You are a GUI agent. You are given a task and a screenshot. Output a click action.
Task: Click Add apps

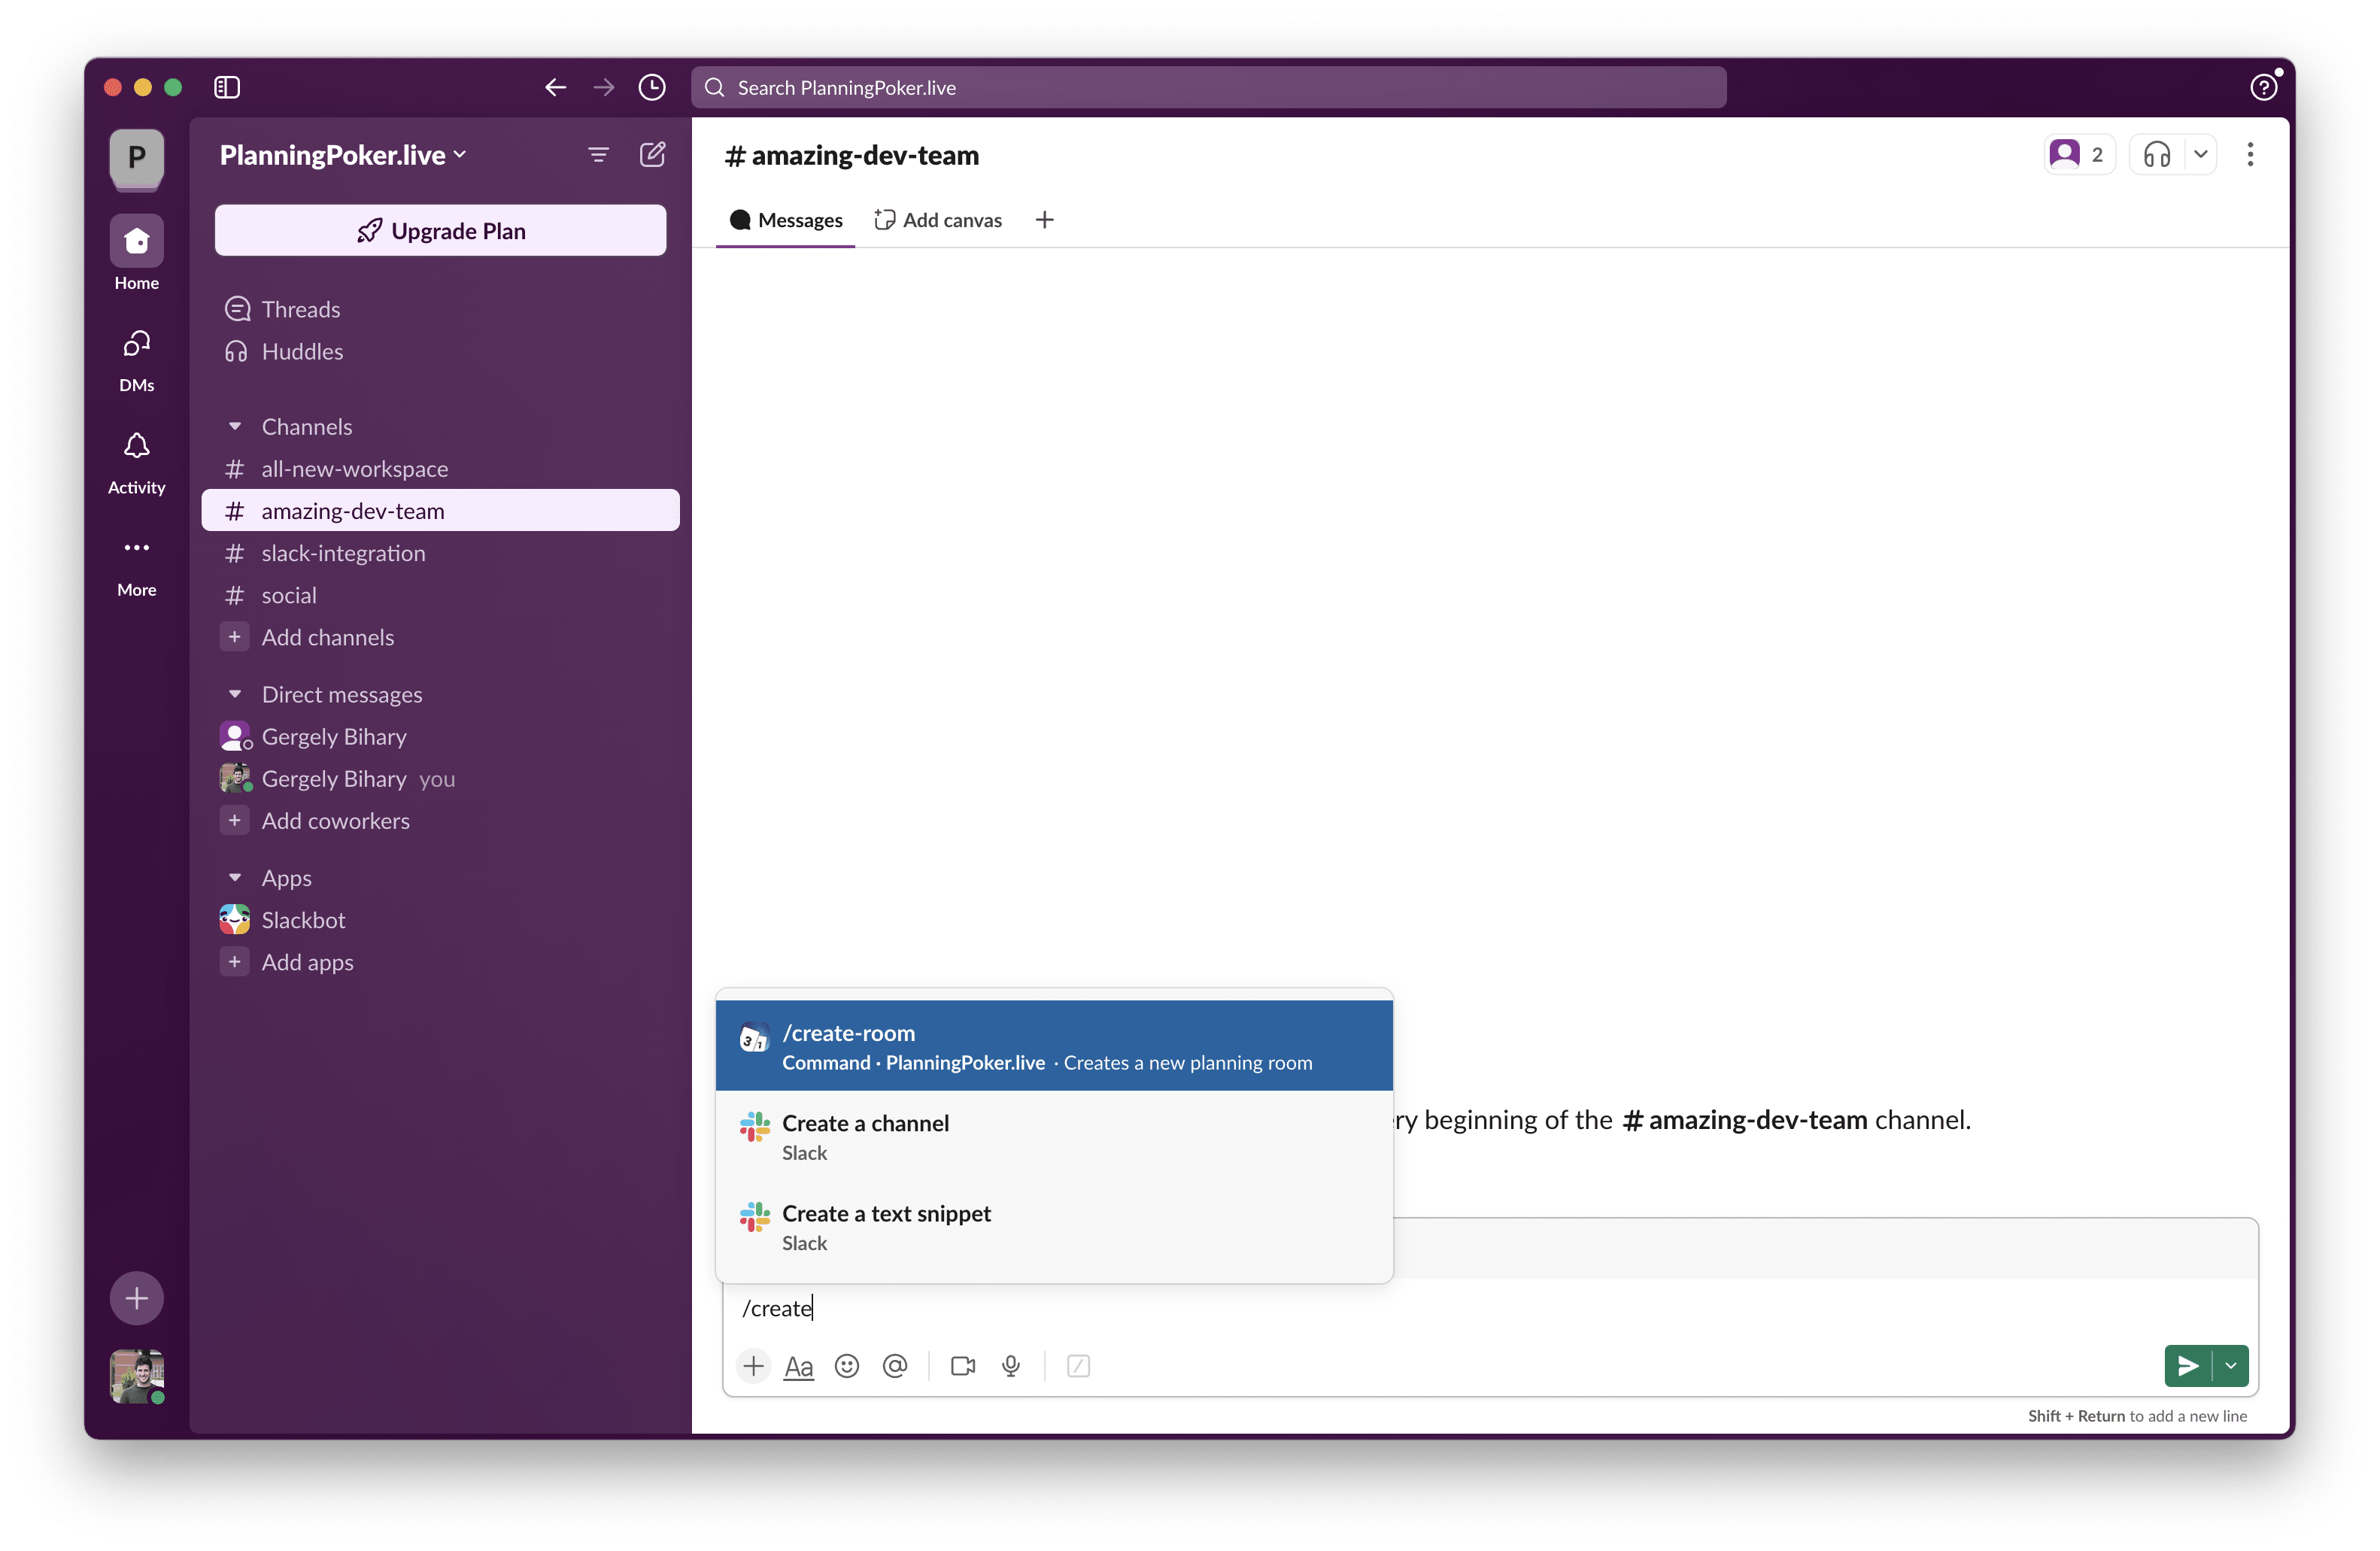click(x=441, y=961)
